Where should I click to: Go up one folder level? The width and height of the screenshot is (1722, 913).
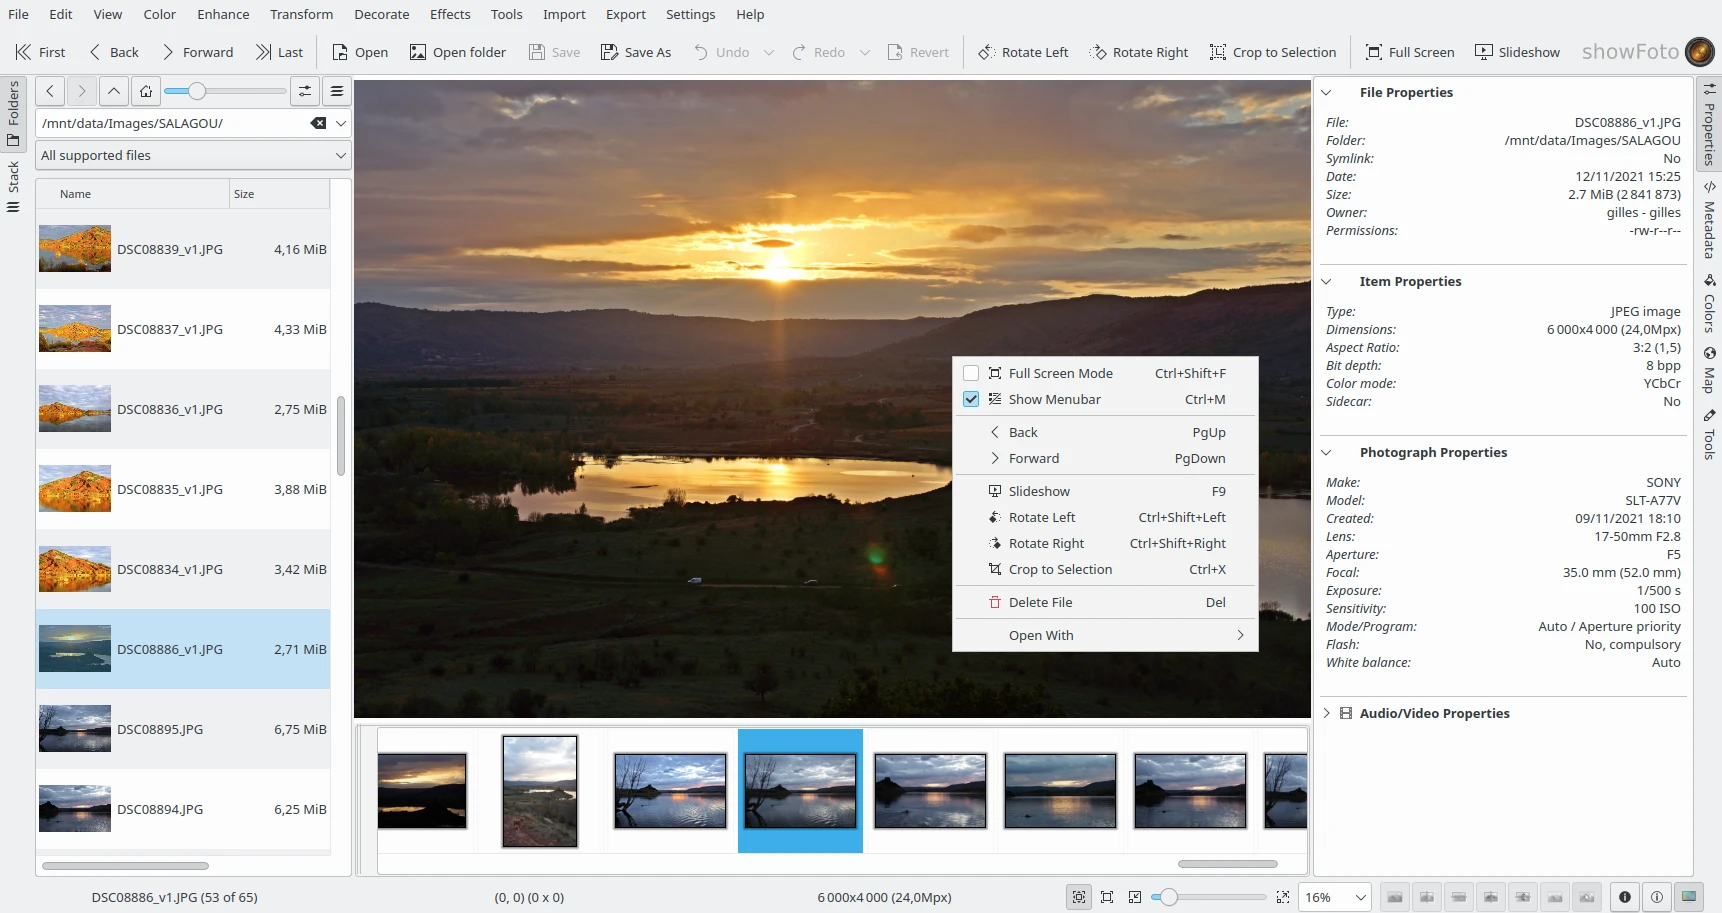point(114,91)
